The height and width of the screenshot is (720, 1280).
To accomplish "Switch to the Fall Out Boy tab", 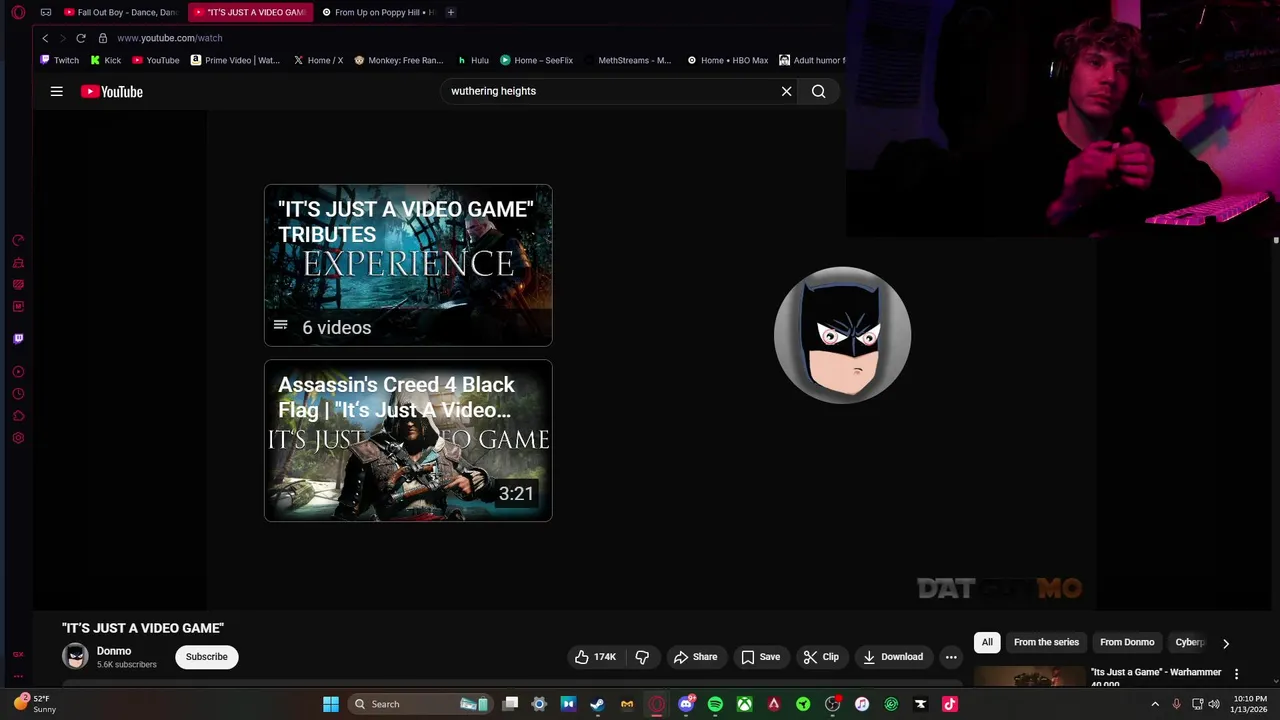I will (120, 12).
